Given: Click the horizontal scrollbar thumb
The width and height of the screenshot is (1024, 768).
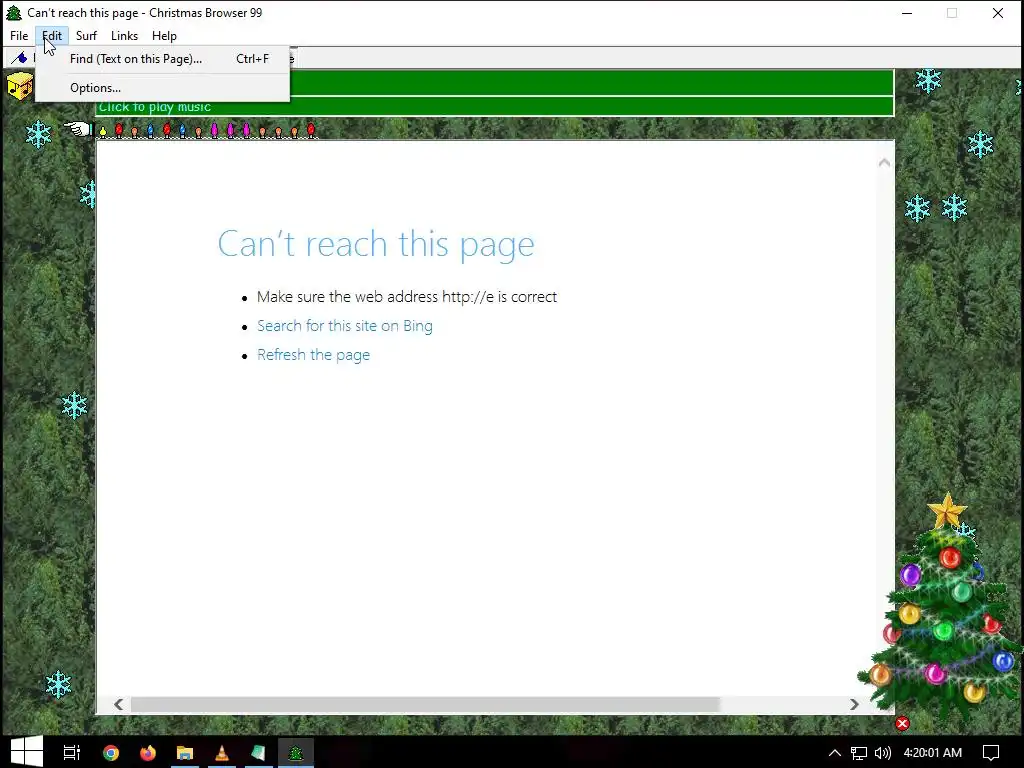Looking at the screenshot, I should click(424, 704).
